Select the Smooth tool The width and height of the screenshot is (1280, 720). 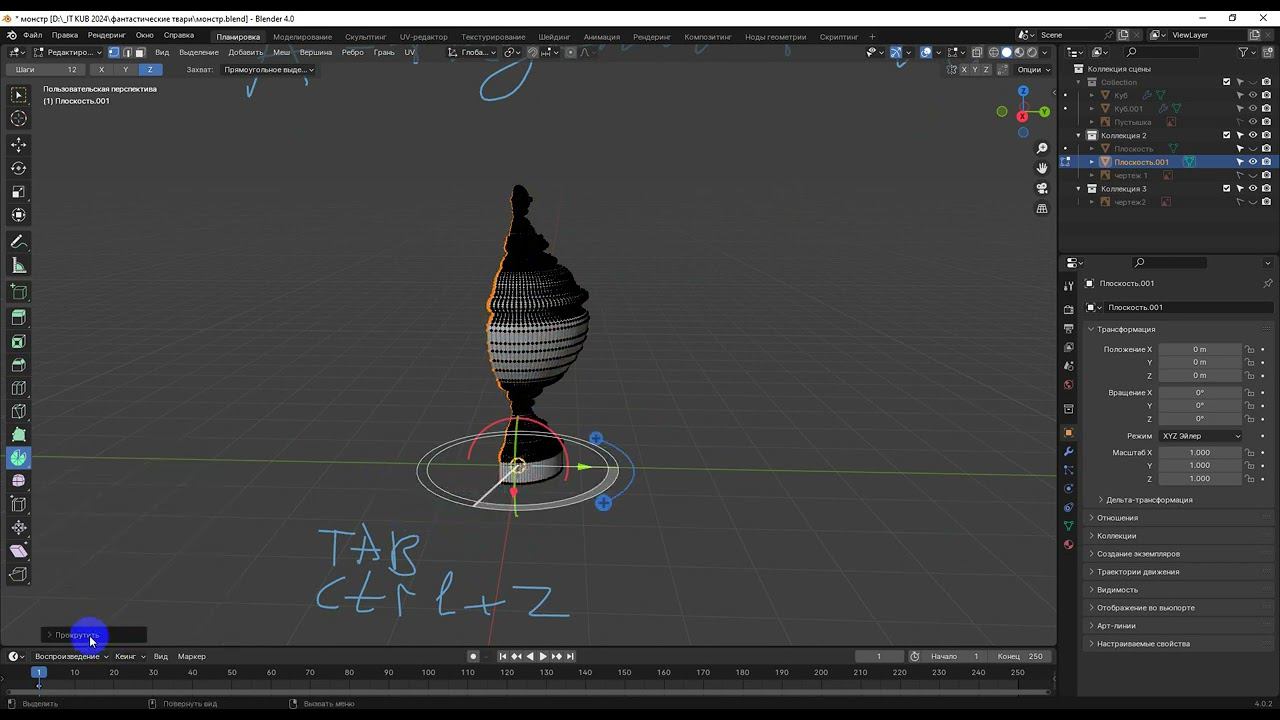click(19, 481)
